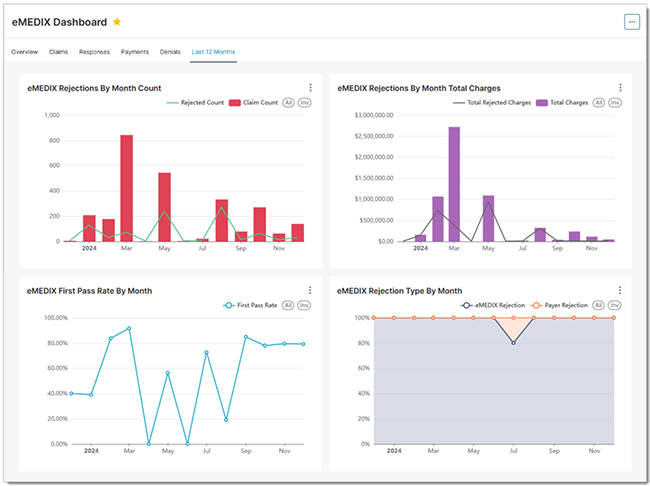Toggle Total Rejected Charges legend series
This screenshot has height=486, width=650.
[492, 102]
